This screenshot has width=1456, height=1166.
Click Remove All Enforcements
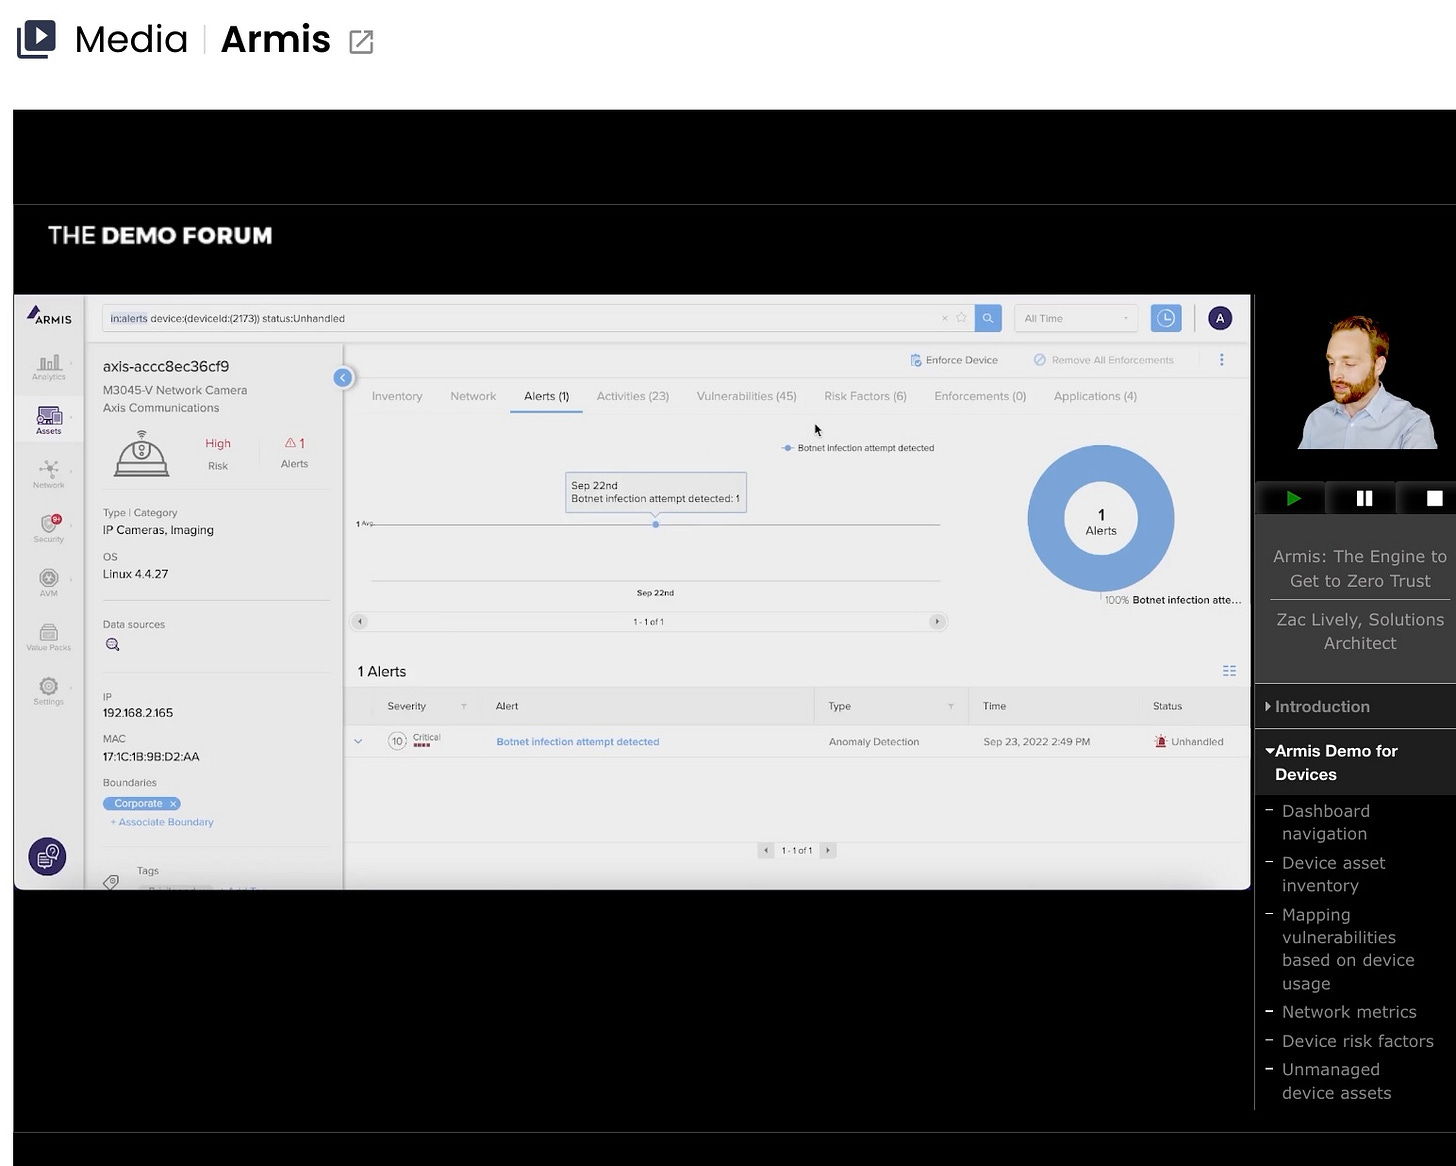pyautogui.click(x=1104, y=360)
